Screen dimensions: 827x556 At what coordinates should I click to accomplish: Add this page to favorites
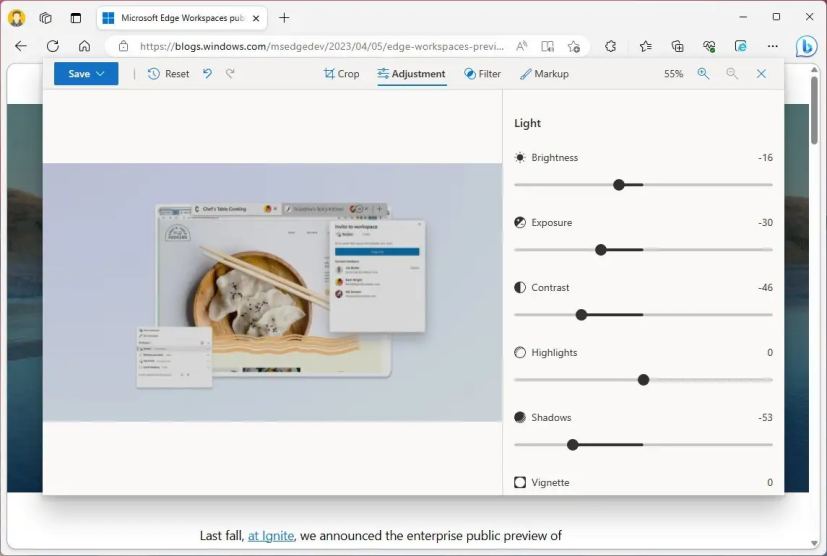point(574,46)
